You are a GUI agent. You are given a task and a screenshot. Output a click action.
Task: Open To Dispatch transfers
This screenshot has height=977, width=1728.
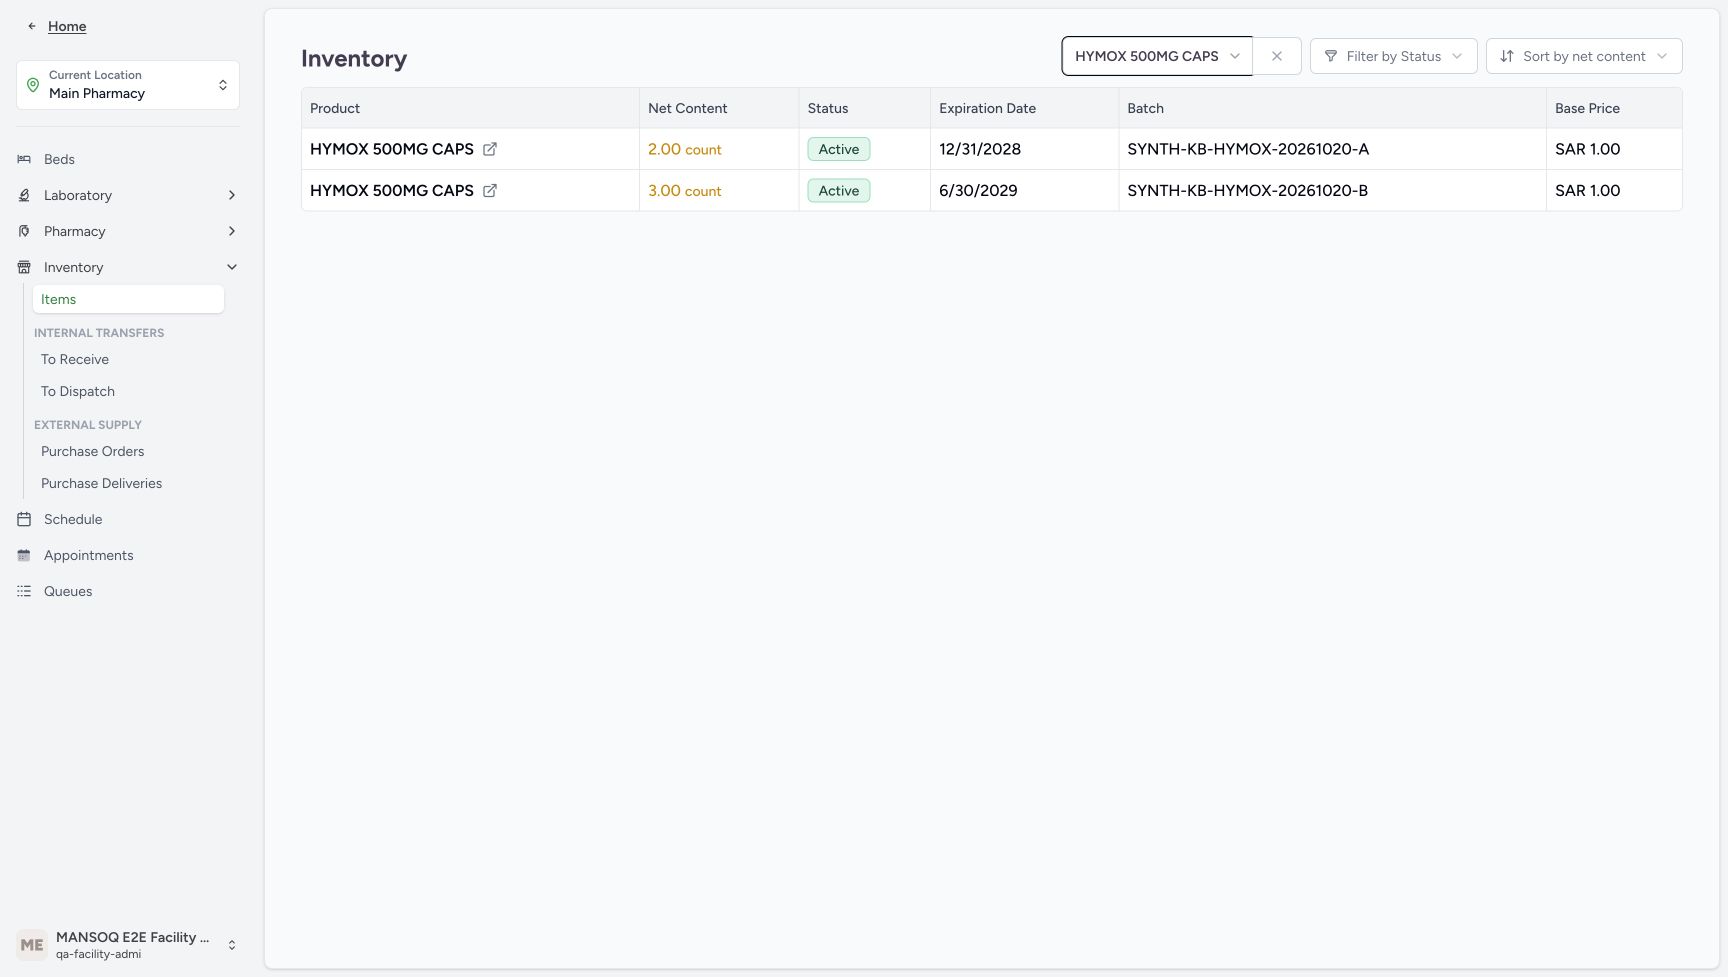(78, 391)
